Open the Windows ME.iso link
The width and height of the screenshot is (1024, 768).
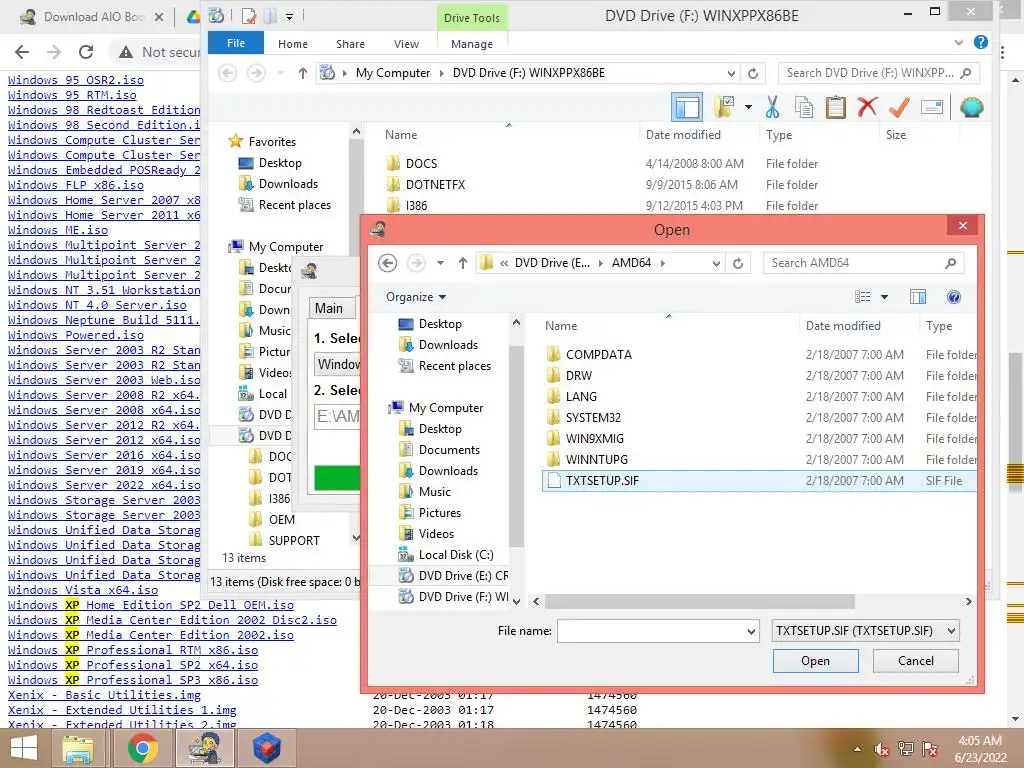point(58,230)
